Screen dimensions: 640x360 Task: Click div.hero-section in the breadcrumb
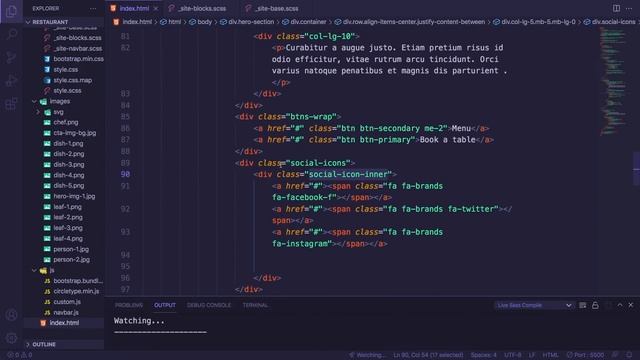251,22
